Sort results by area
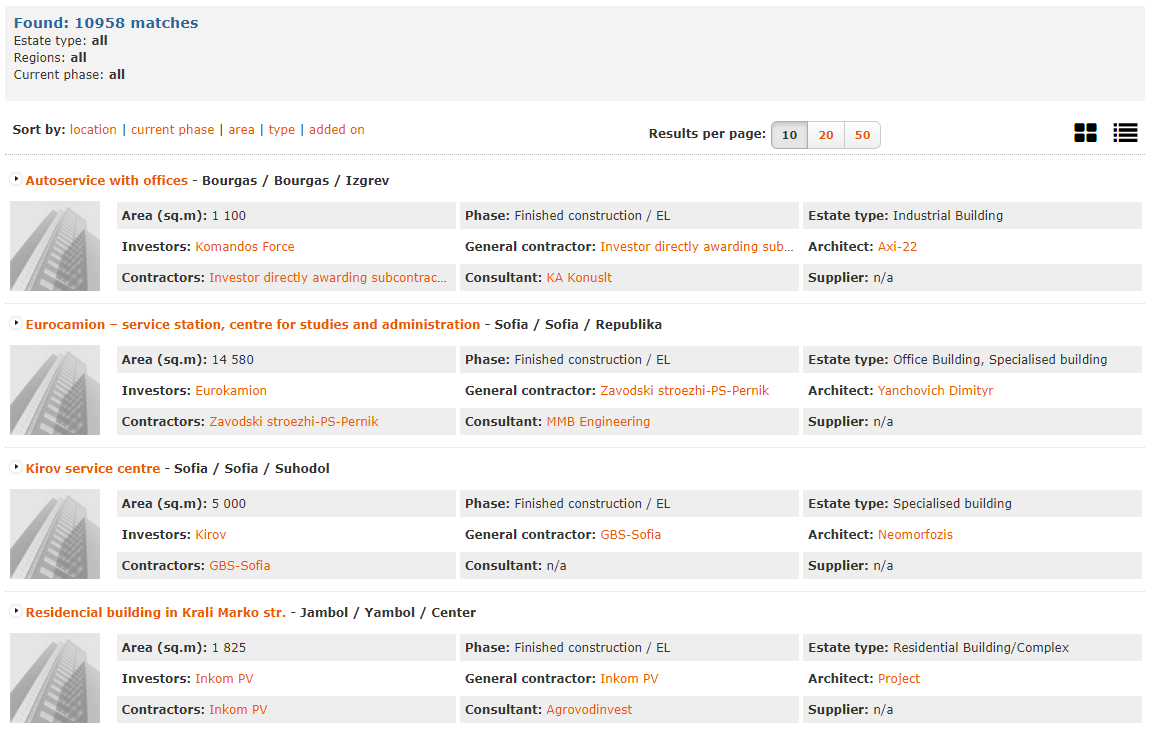 [x=241, y=129]
